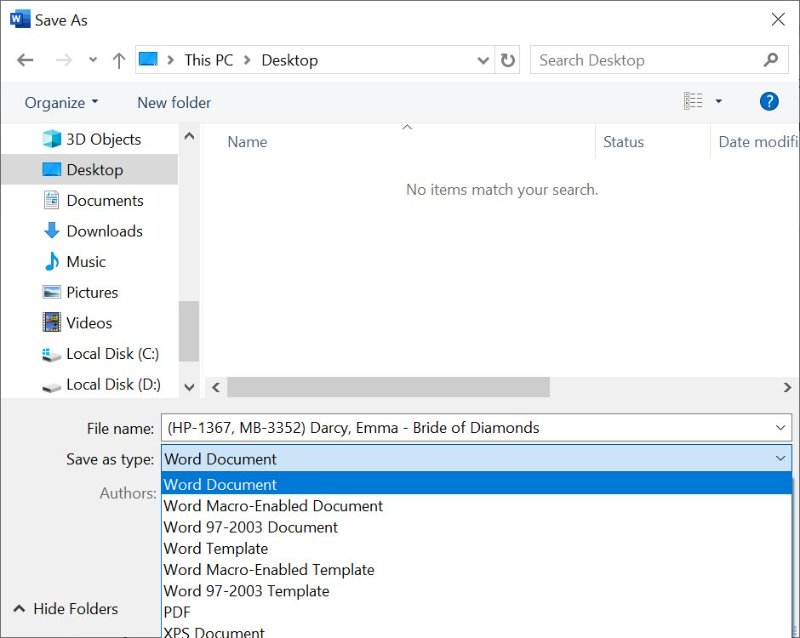
Task: Refresh the Desktop folder listing
Action: pos(508,60)
